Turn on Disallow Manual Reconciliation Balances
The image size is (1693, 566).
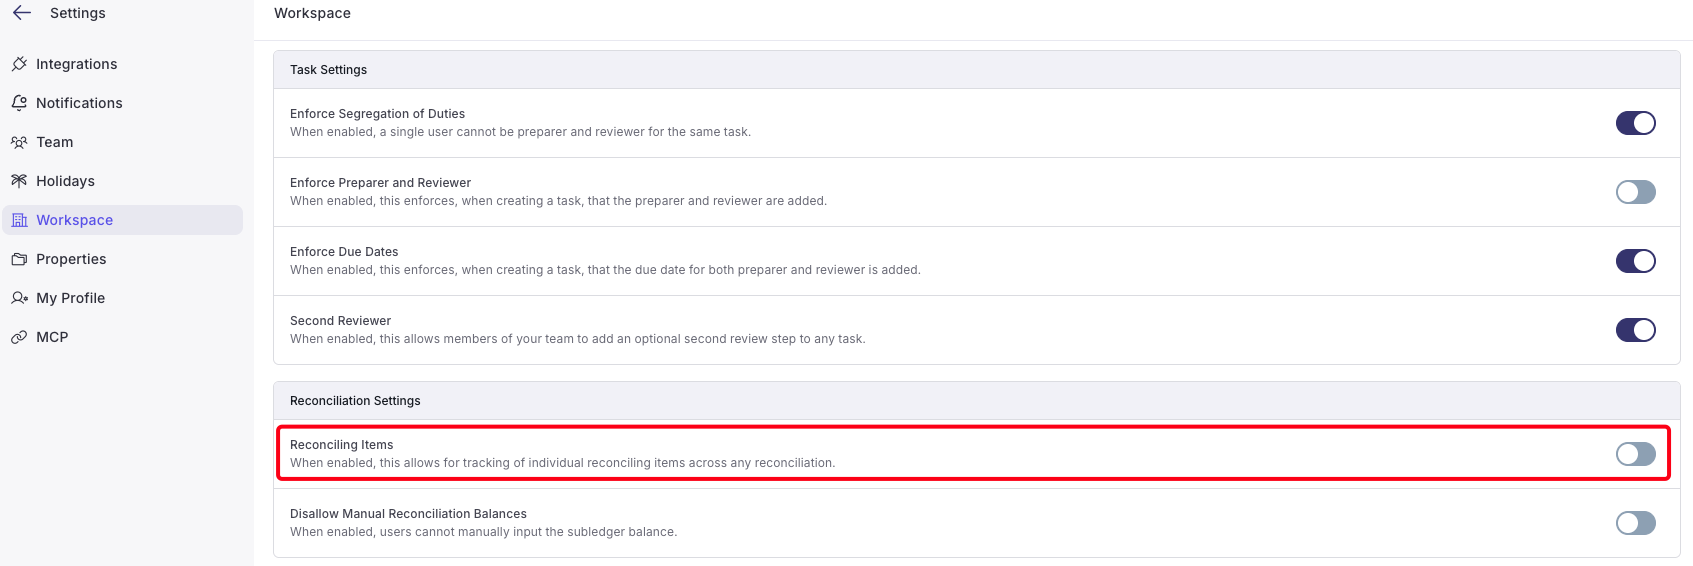1636,523
